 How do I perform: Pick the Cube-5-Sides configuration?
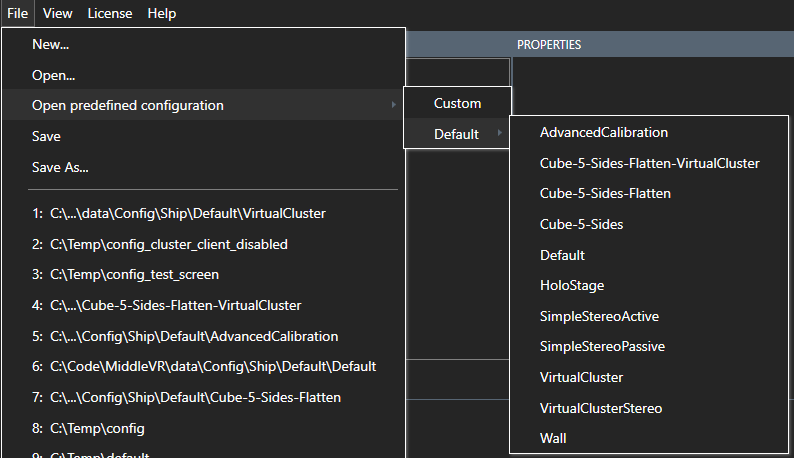581,225
